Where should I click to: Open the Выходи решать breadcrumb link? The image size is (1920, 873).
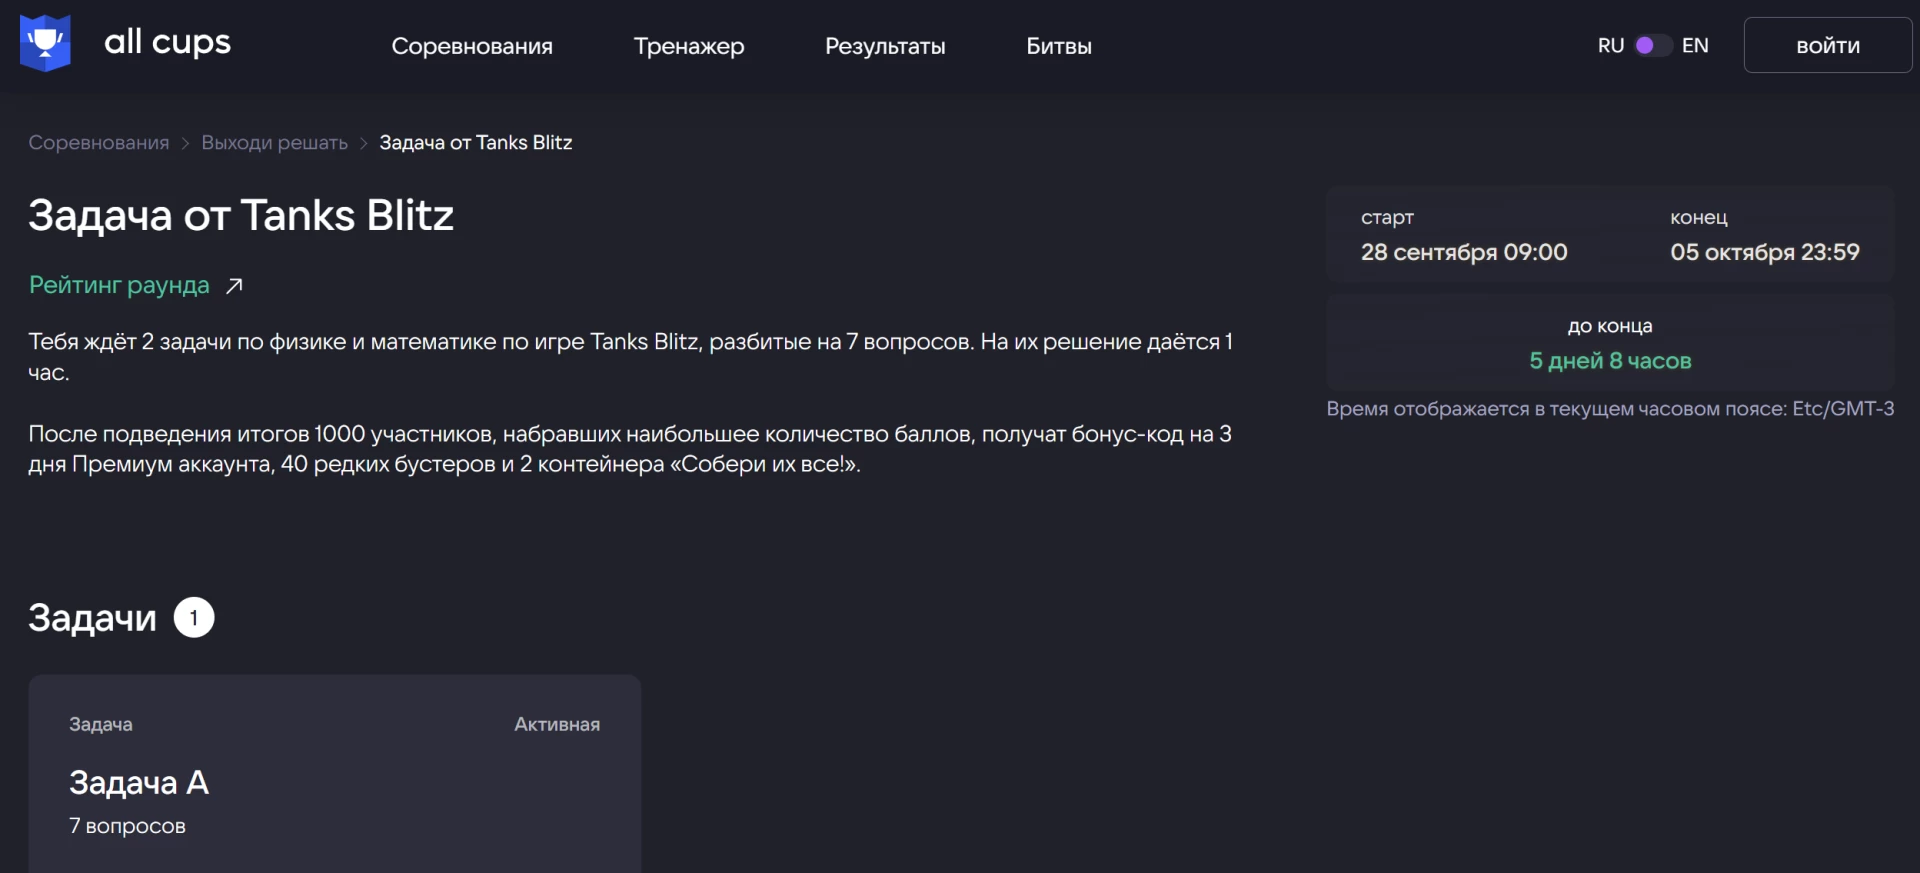tap(275, 143)
